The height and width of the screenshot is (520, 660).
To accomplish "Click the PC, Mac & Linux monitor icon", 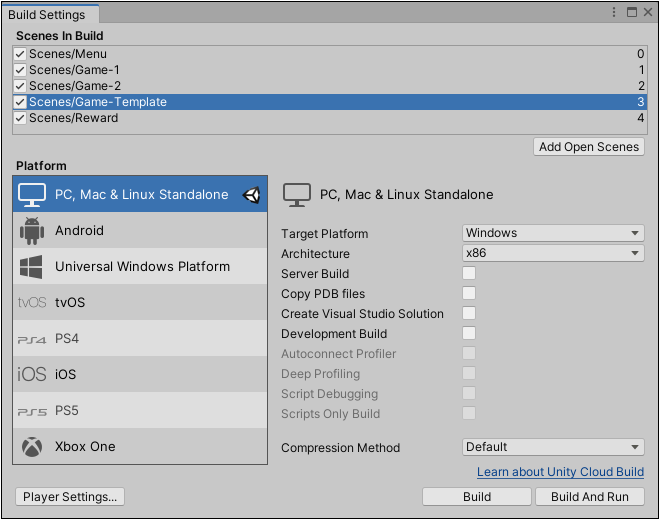I will pos(33,195).
